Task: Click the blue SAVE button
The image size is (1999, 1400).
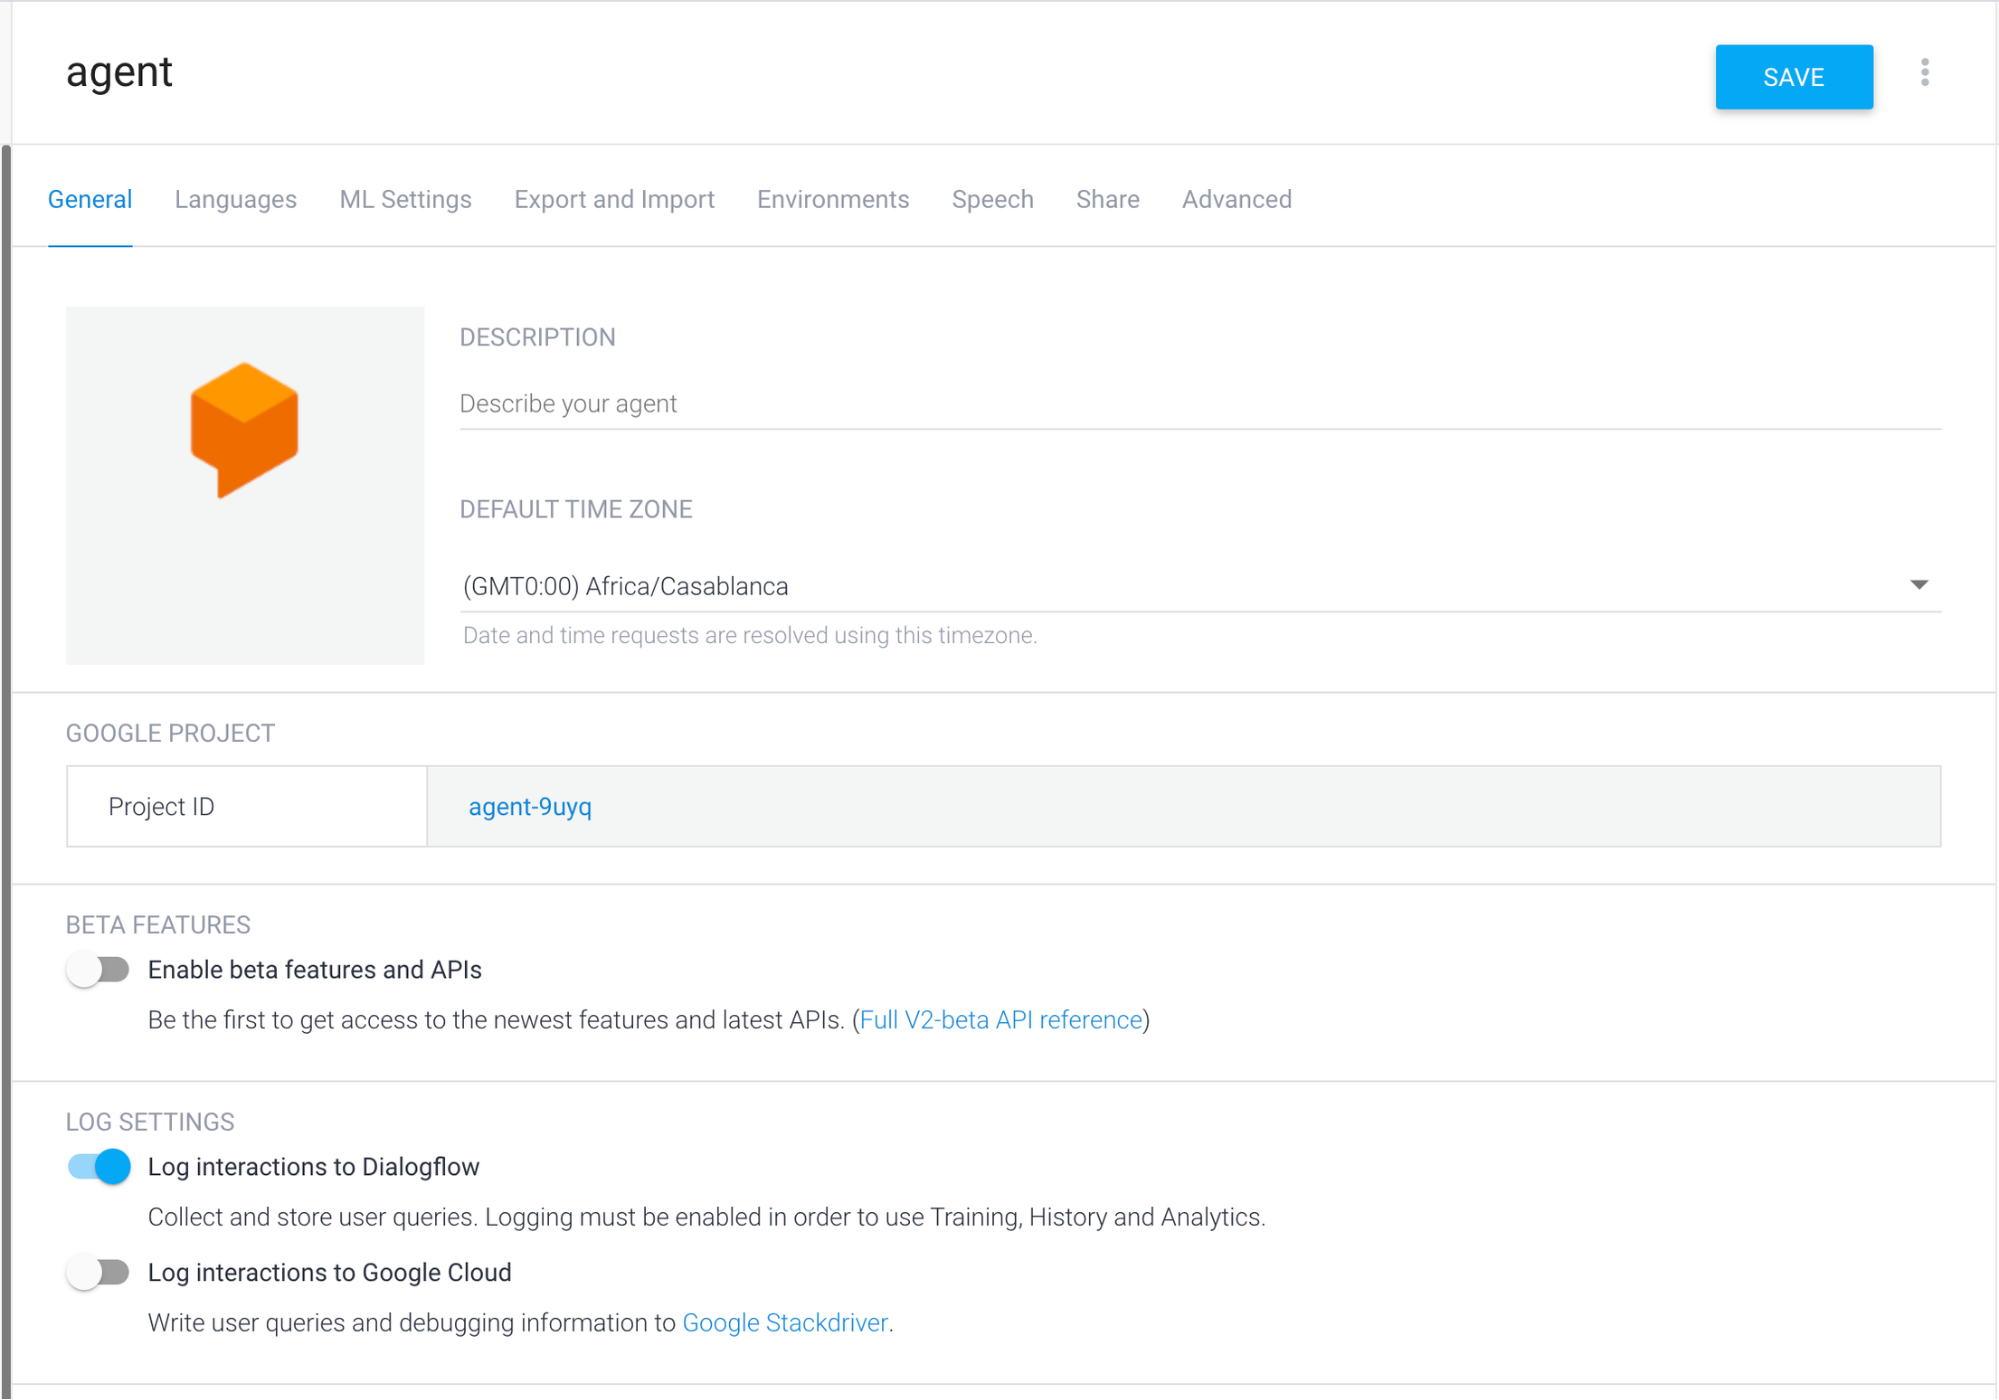Action: 1794,77
